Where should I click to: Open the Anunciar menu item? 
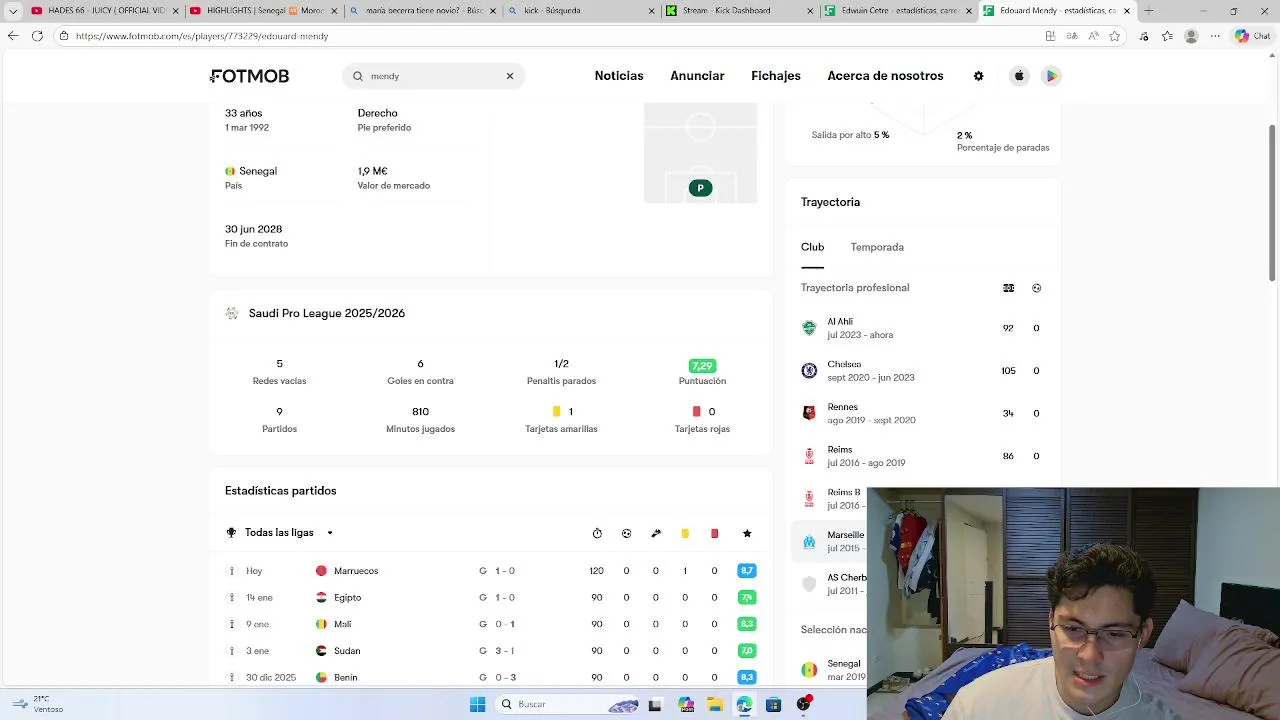[x=697, y=76]
